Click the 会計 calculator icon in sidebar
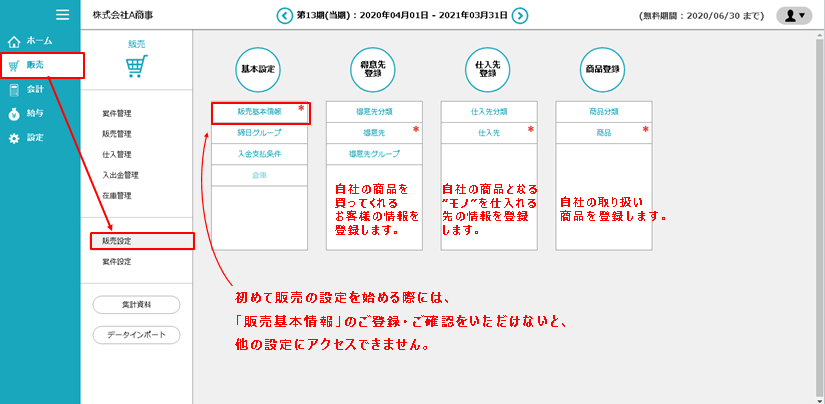 click(14, 90)
